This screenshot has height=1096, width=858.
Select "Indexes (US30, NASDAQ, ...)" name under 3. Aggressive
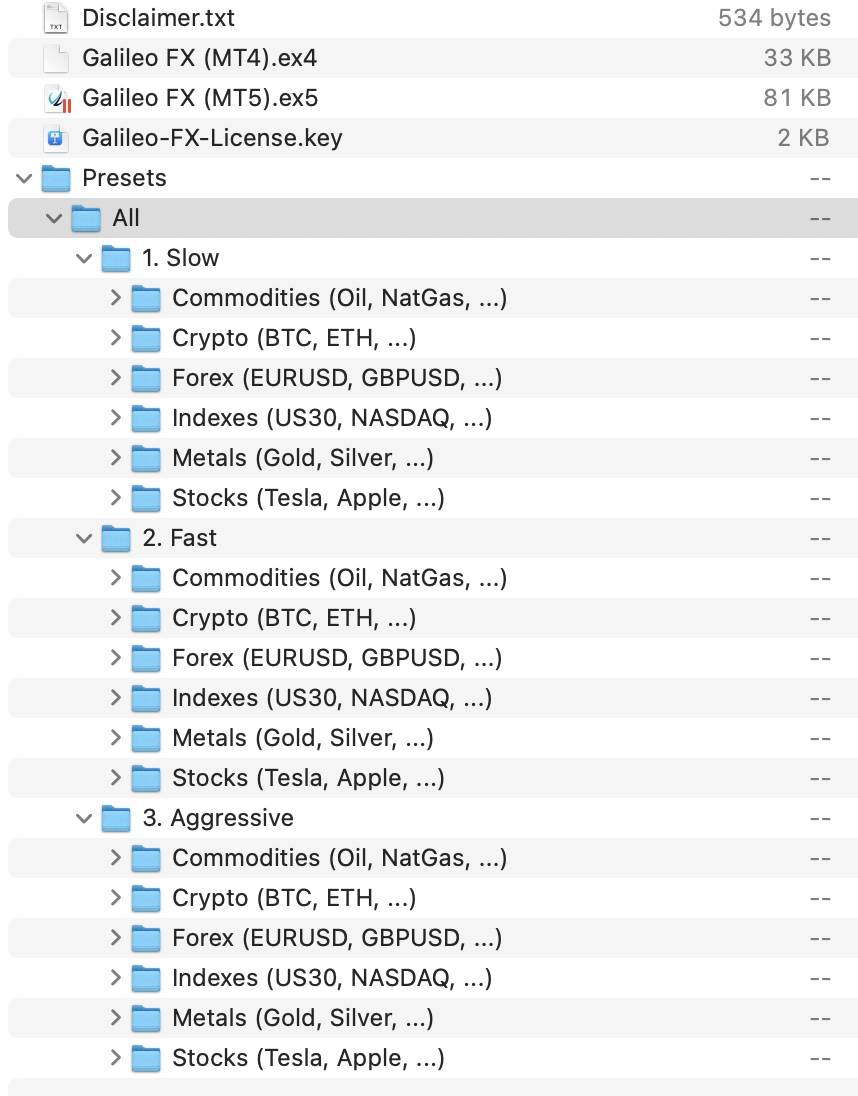332,979
